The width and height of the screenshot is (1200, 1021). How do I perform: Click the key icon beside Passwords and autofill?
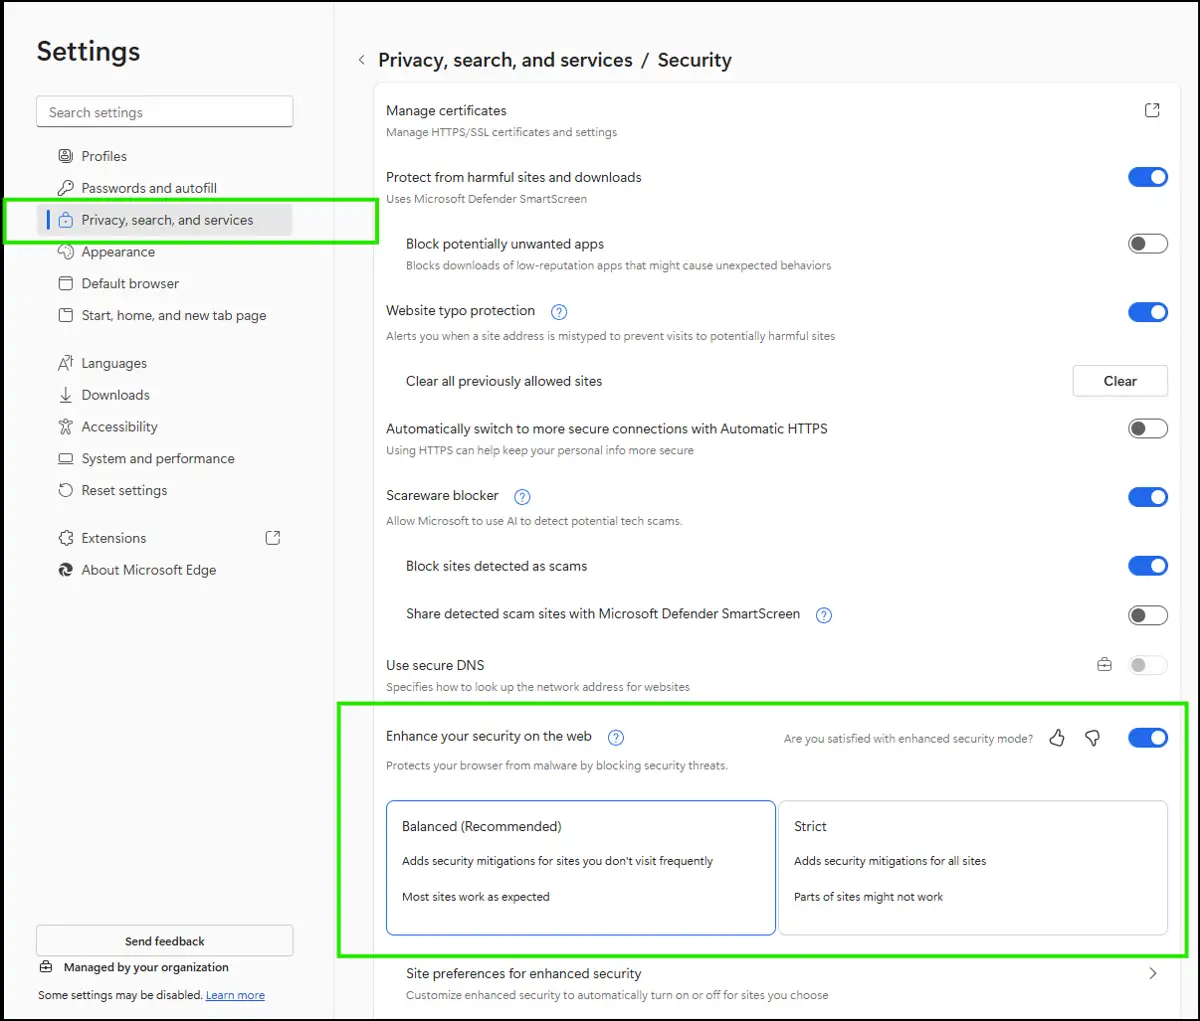[66, 188]
